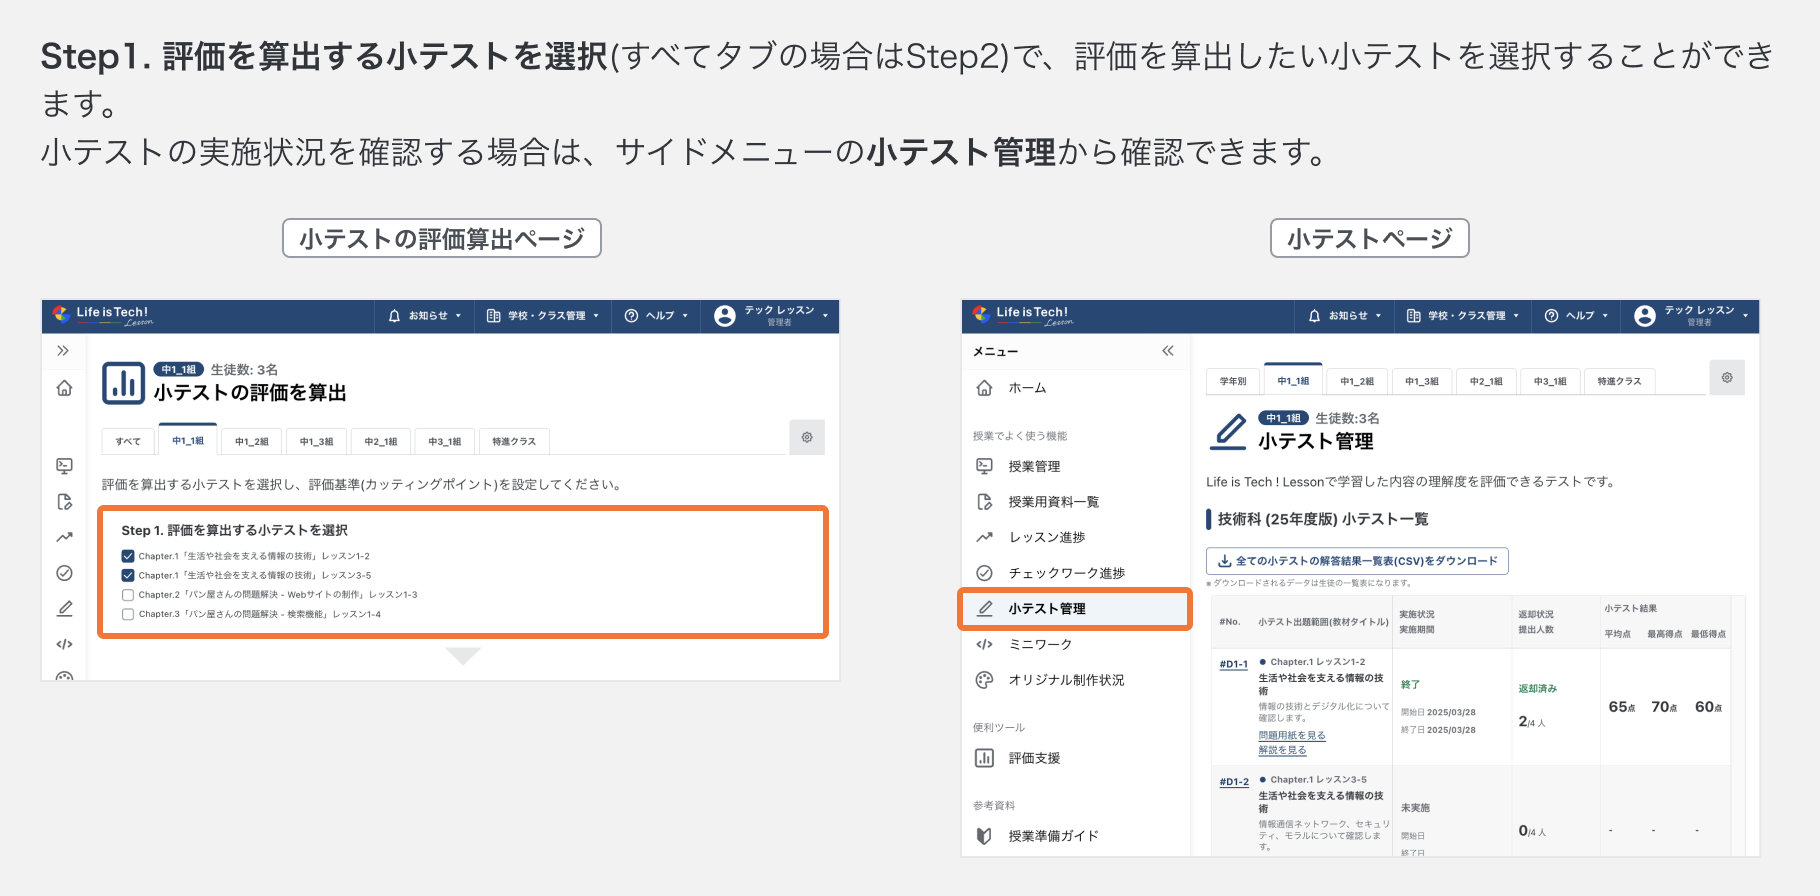Open the mini work code icon in evaluation page sidebar
This screenshot has height=896, width=1820.
(x=64, y=644)
